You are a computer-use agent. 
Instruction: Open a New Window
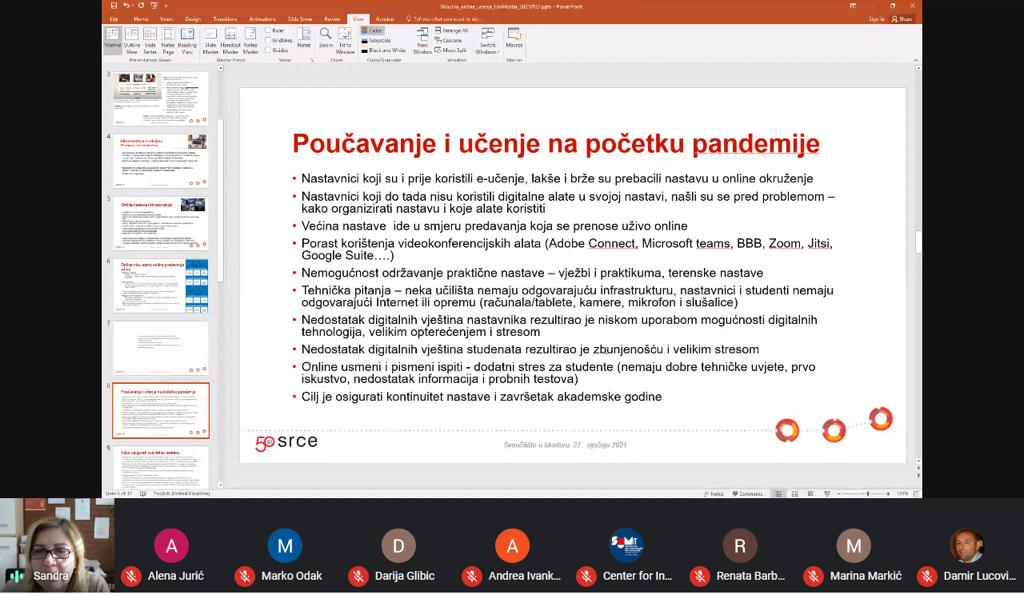[x=423, y=42]
